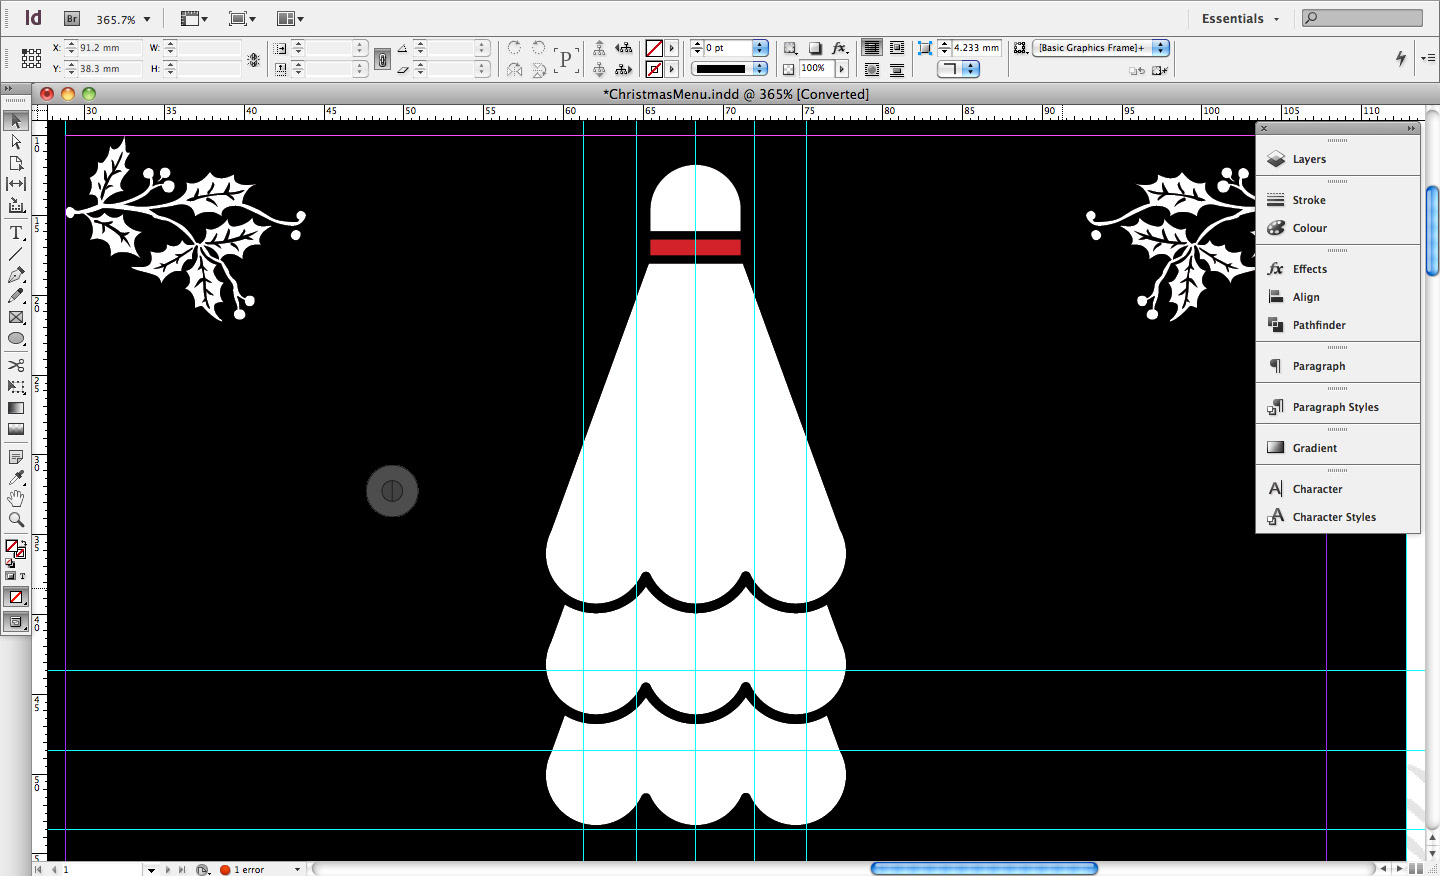The image size is (1440, 876).
Task: Click the stroke colour swatch in Control panel
Action: (x=654, y=69)
